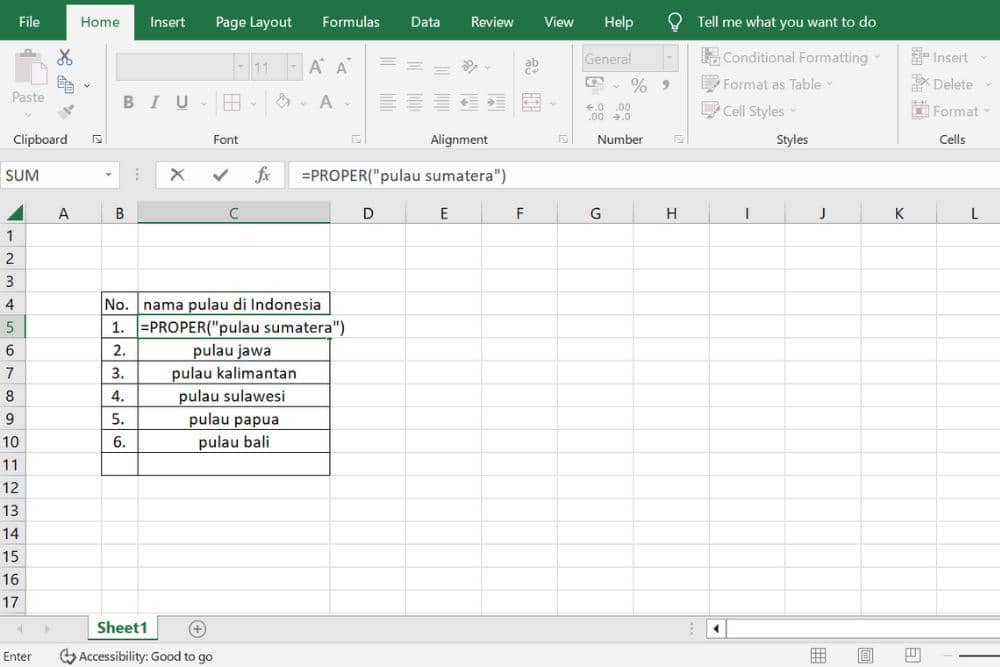
Task: Select cell containing pulau kalimantan
Action: click(234, 373)
